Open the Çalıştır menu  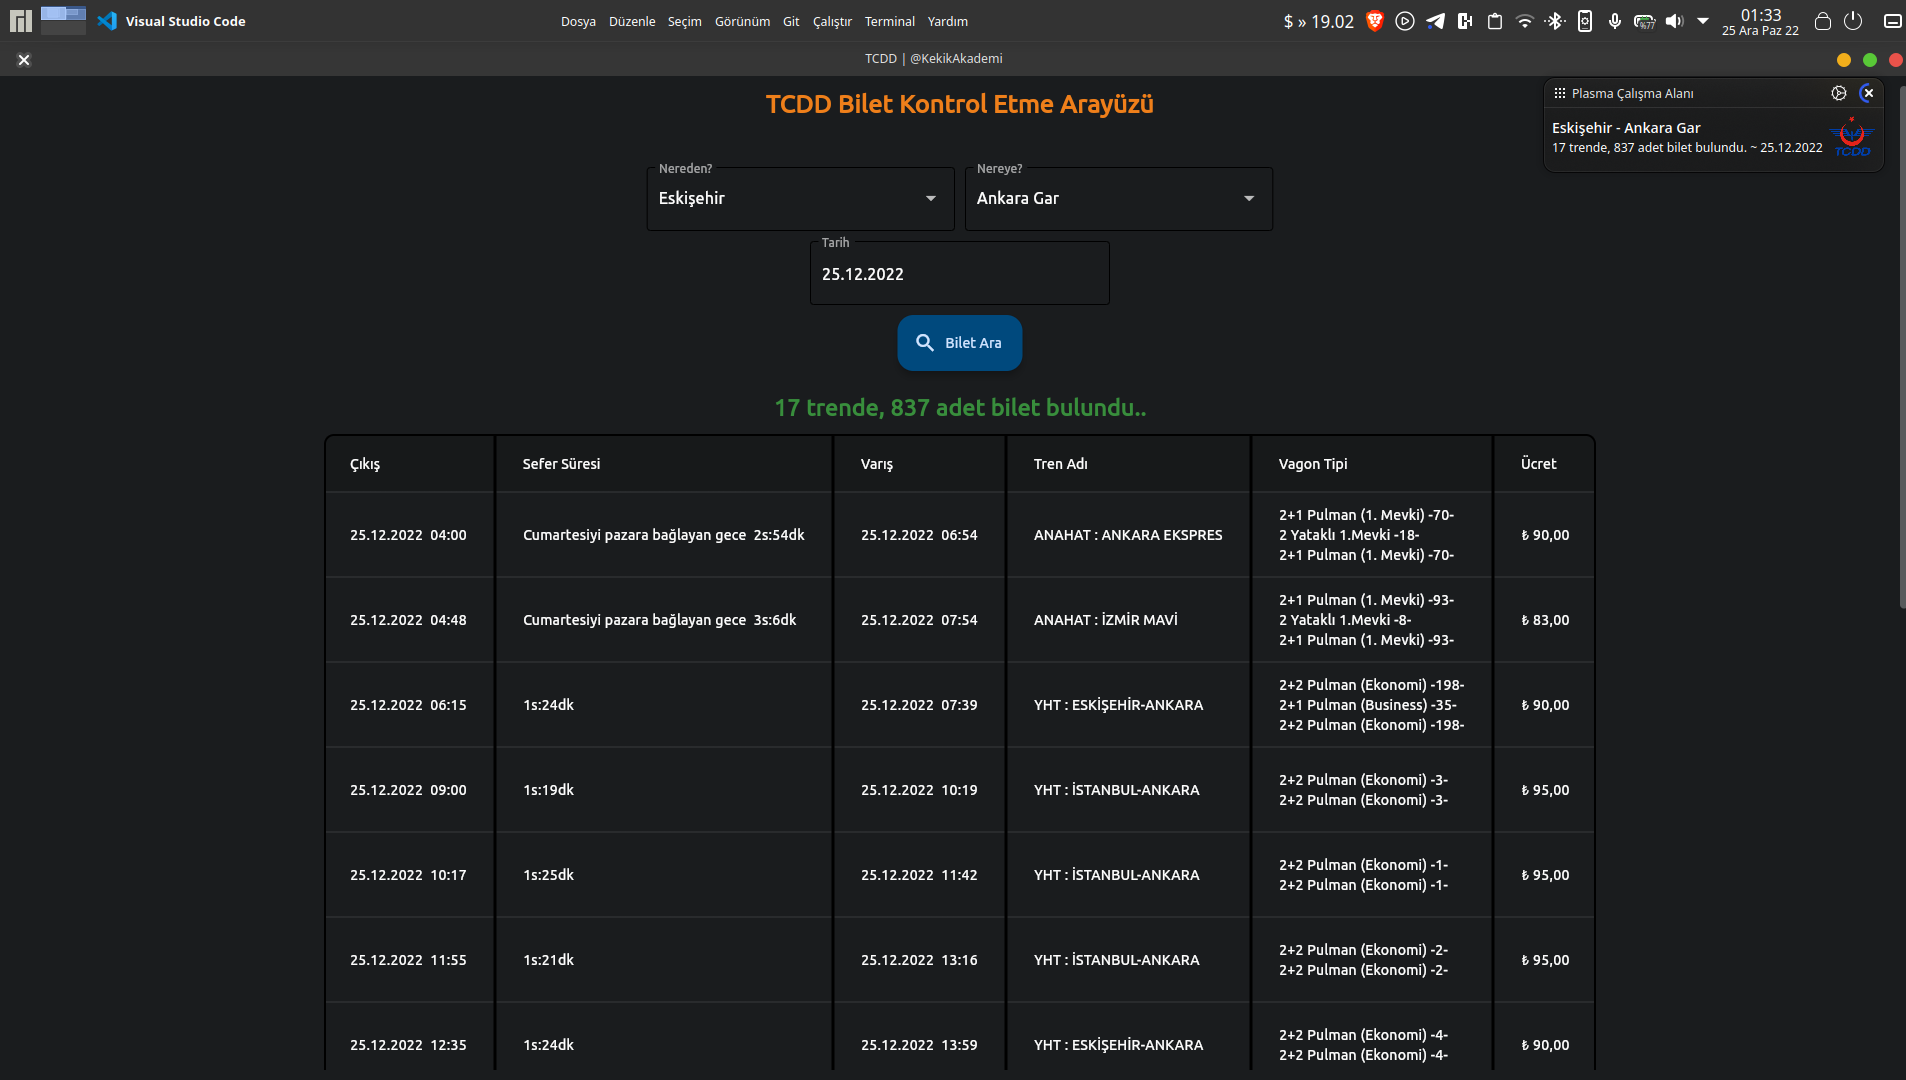tap(832, 21)
